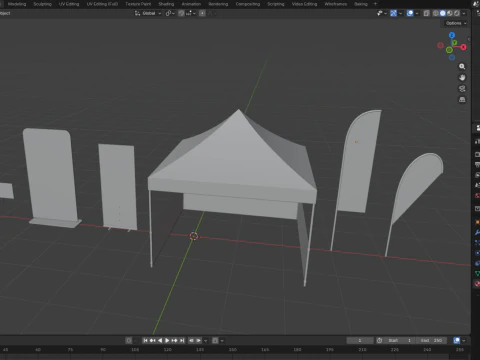
Task: Open the Material properties tab
Action: pyautogui.click(x=477, y=284)
